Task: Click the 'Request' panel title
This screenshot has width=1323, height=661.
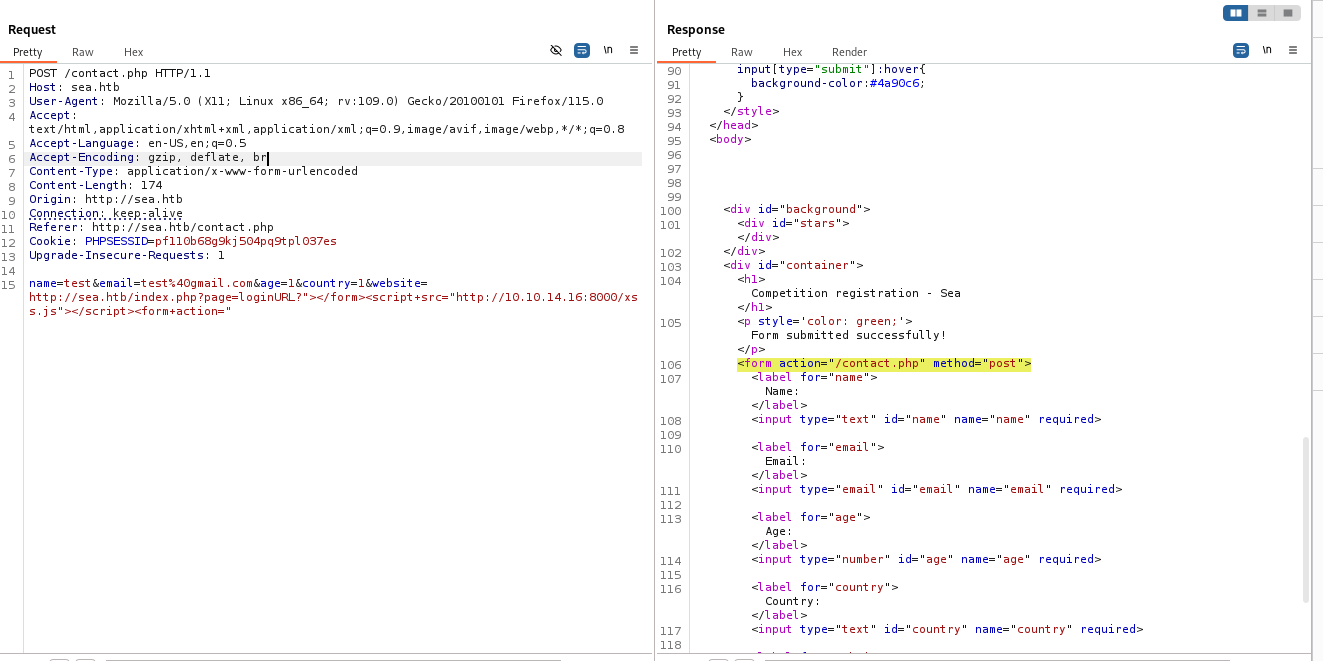Action: tap(32, 30)
